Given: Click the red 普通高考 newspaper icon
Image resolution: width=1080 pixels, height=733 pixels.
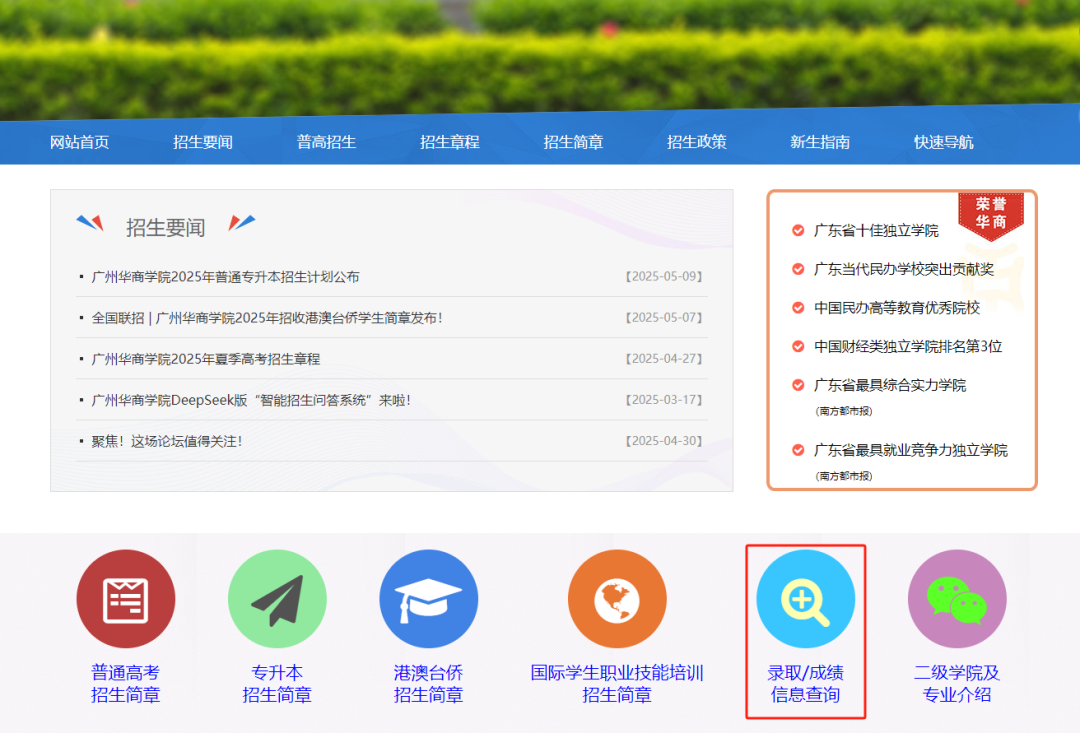Looking at the screenshot, I should click(126, 599).
